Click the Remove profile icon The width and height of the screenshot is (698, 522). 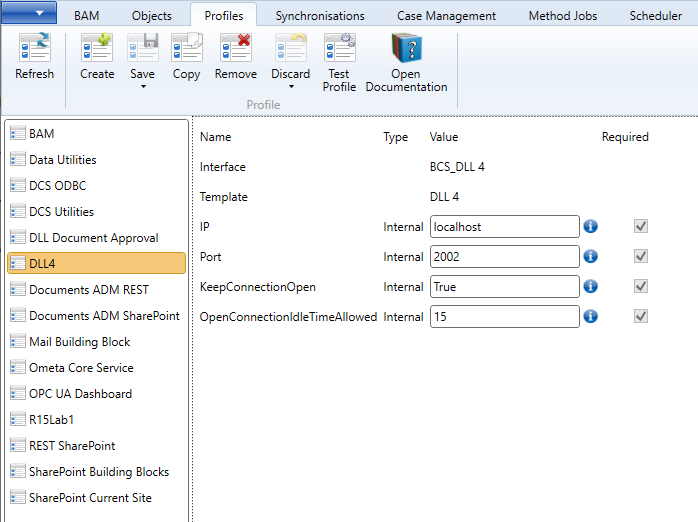[235, 48]
